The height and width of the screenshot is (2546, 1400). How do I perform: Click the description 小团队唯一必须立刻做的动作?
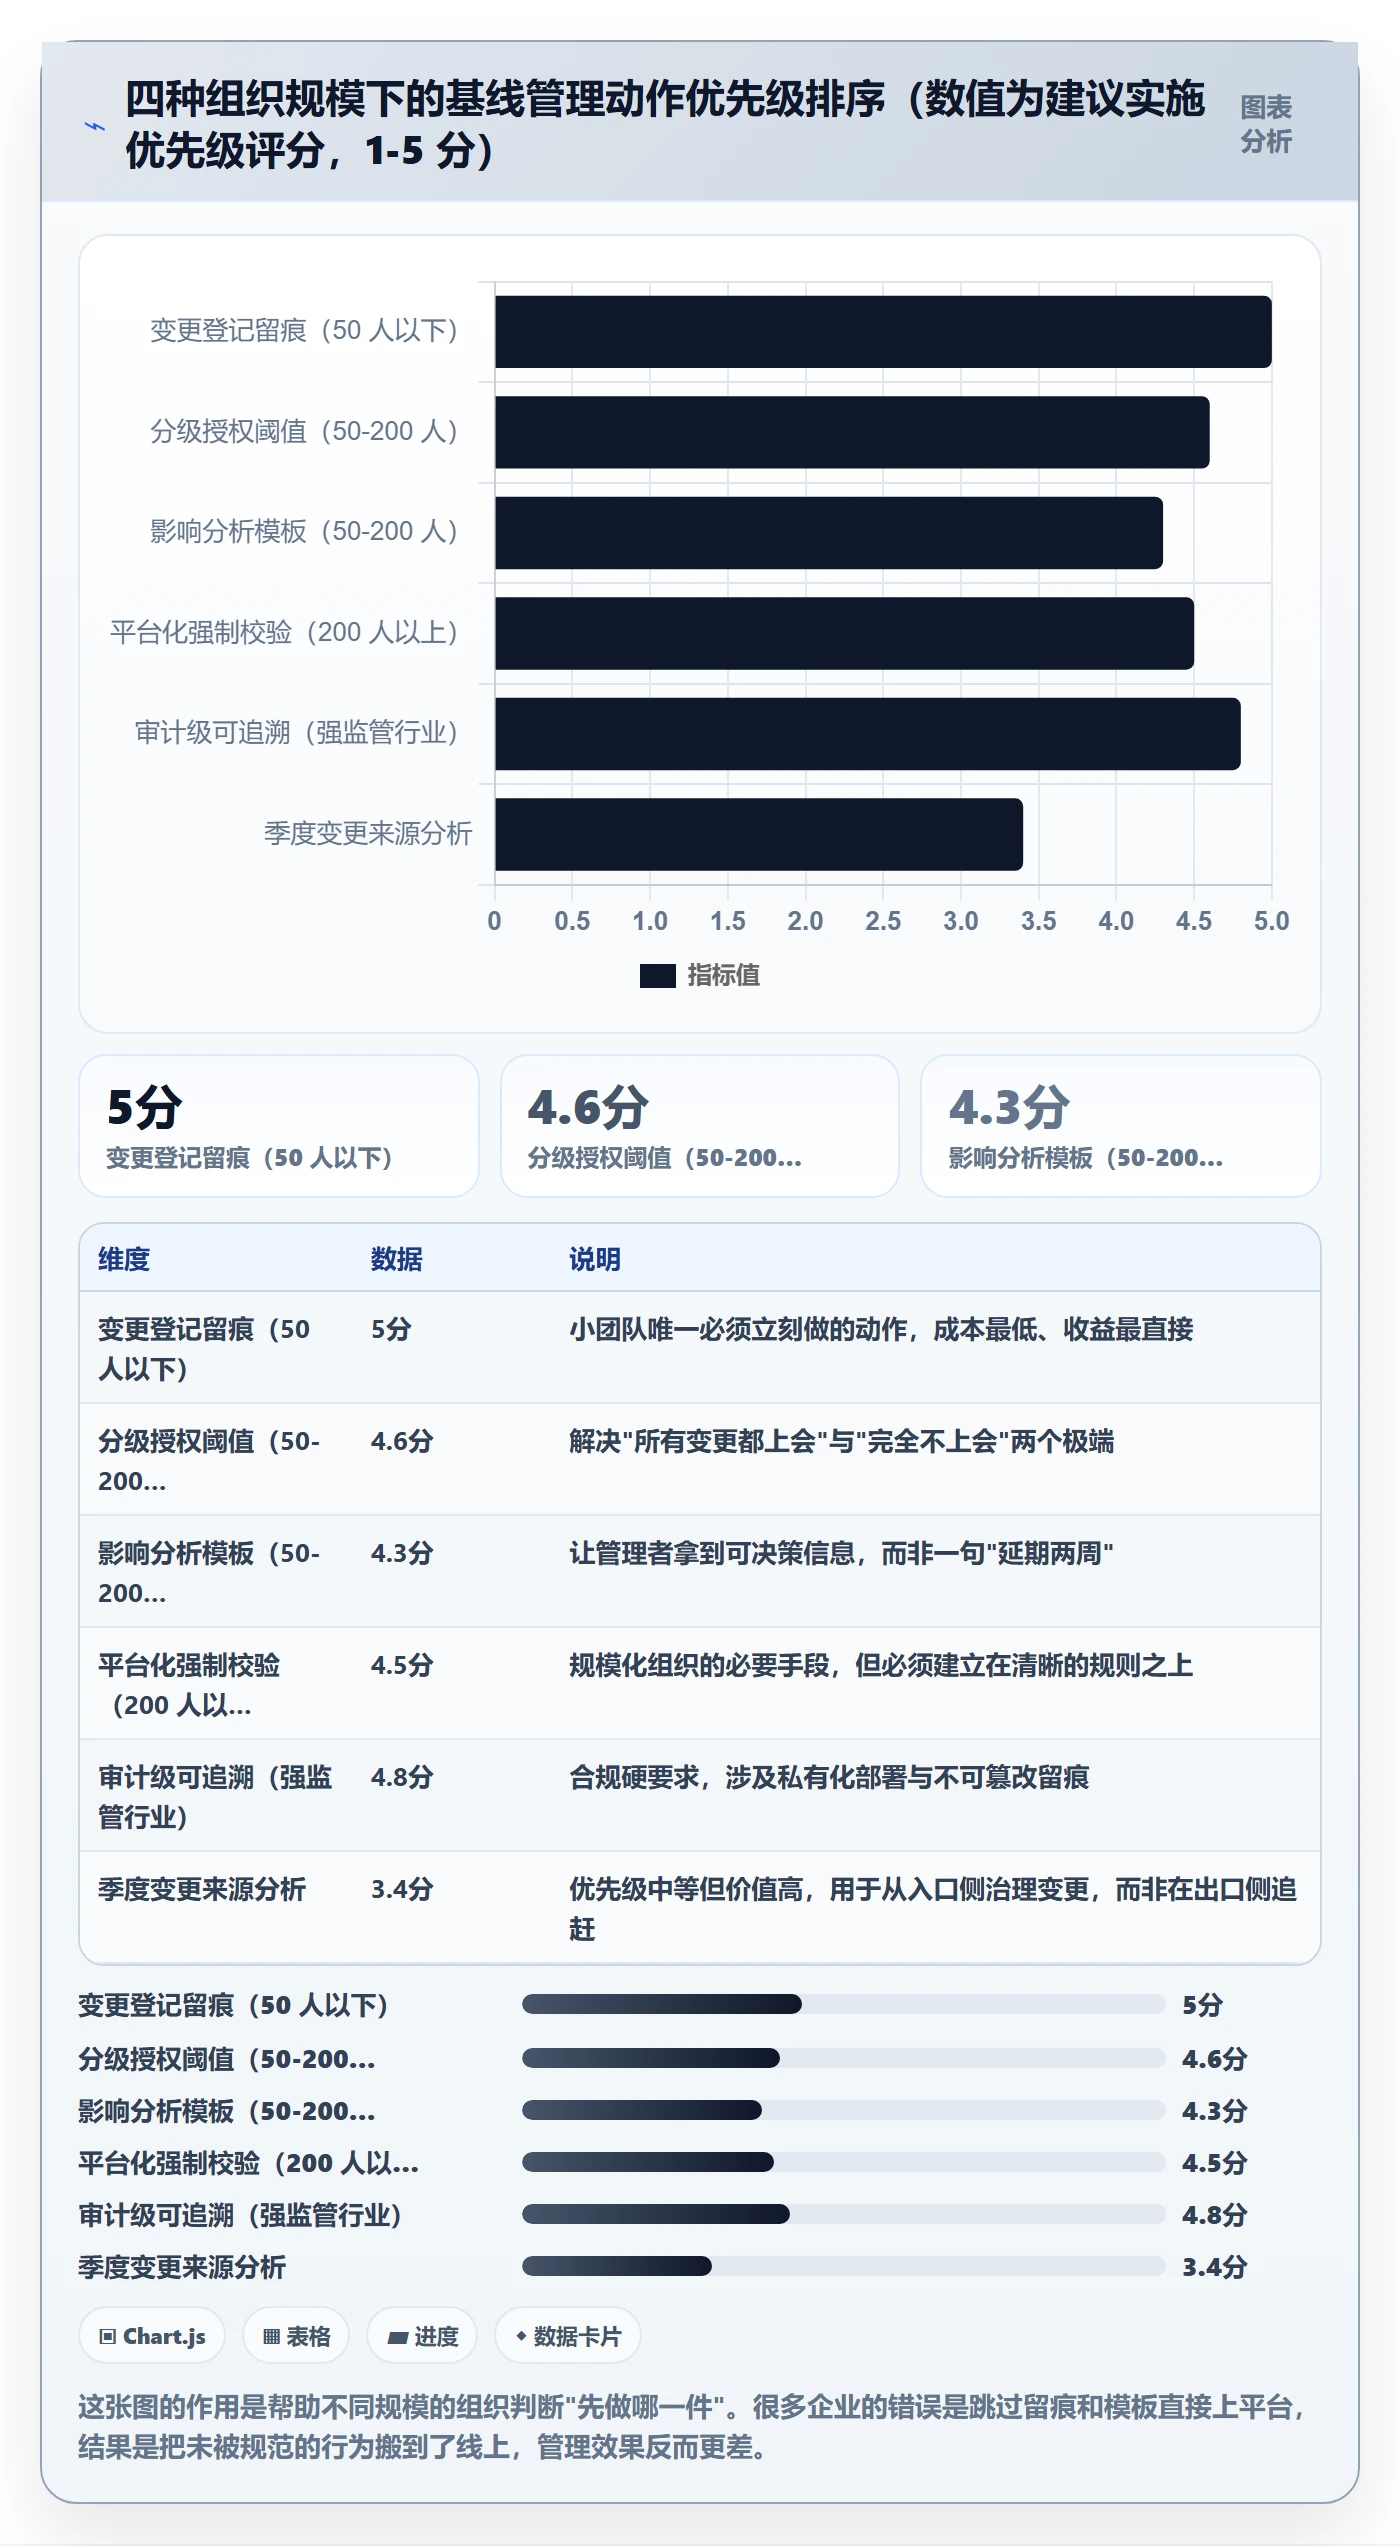coord(881,1329)
